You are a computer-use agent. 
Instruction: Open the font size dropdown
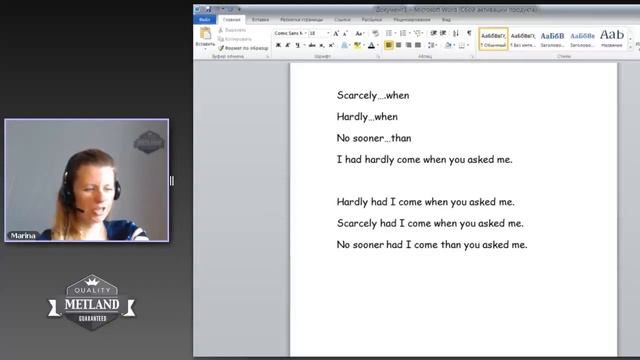click(328, 33)
